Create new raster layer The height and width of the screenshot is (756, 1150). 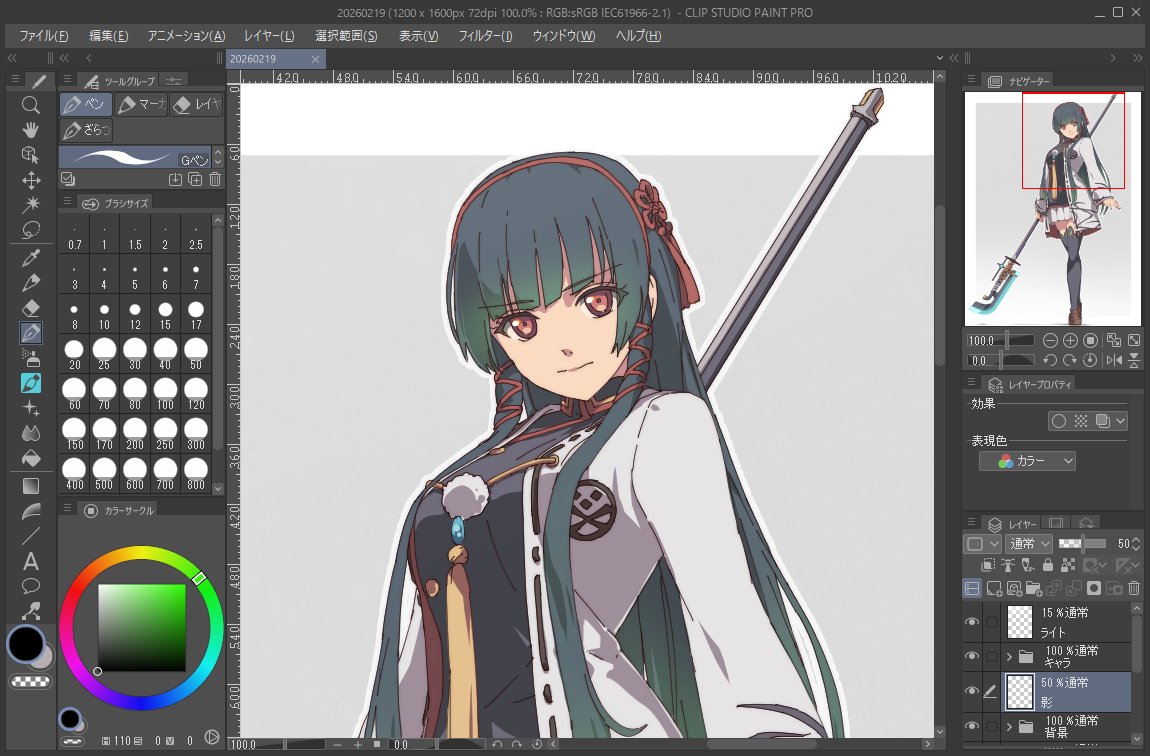994,588
